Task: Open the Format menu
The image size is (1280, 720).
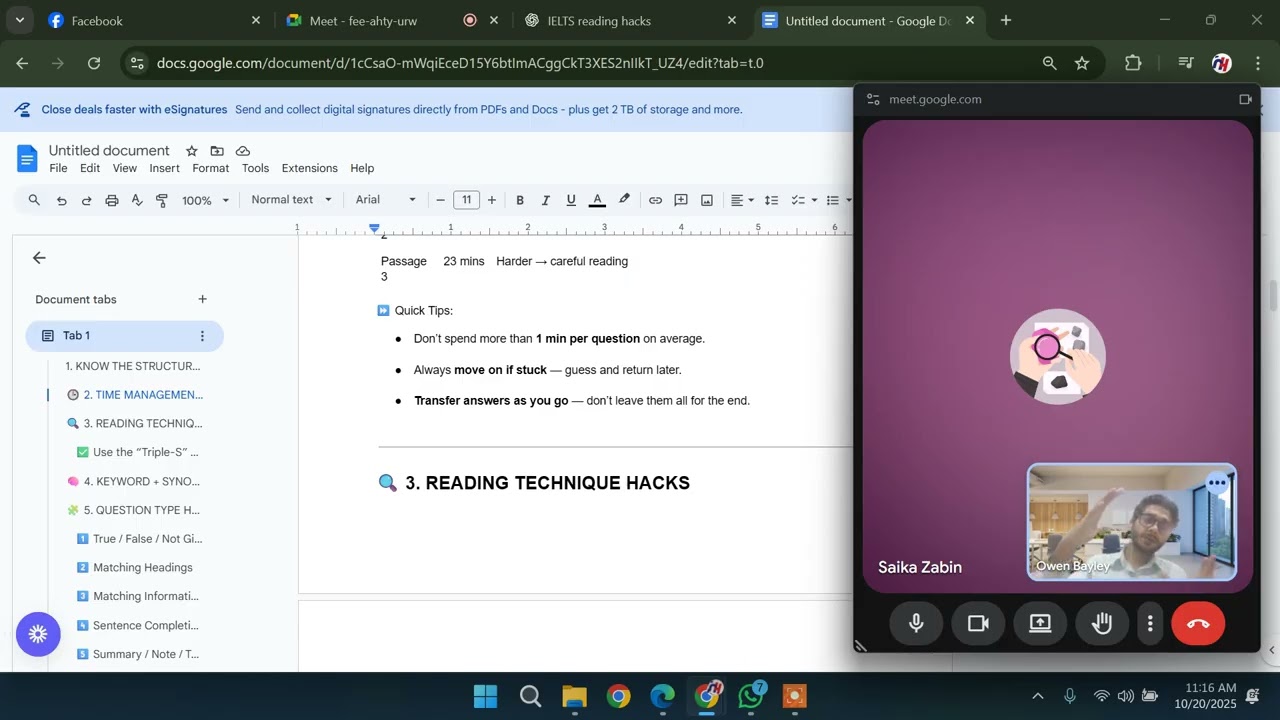Action: point(210,168)
